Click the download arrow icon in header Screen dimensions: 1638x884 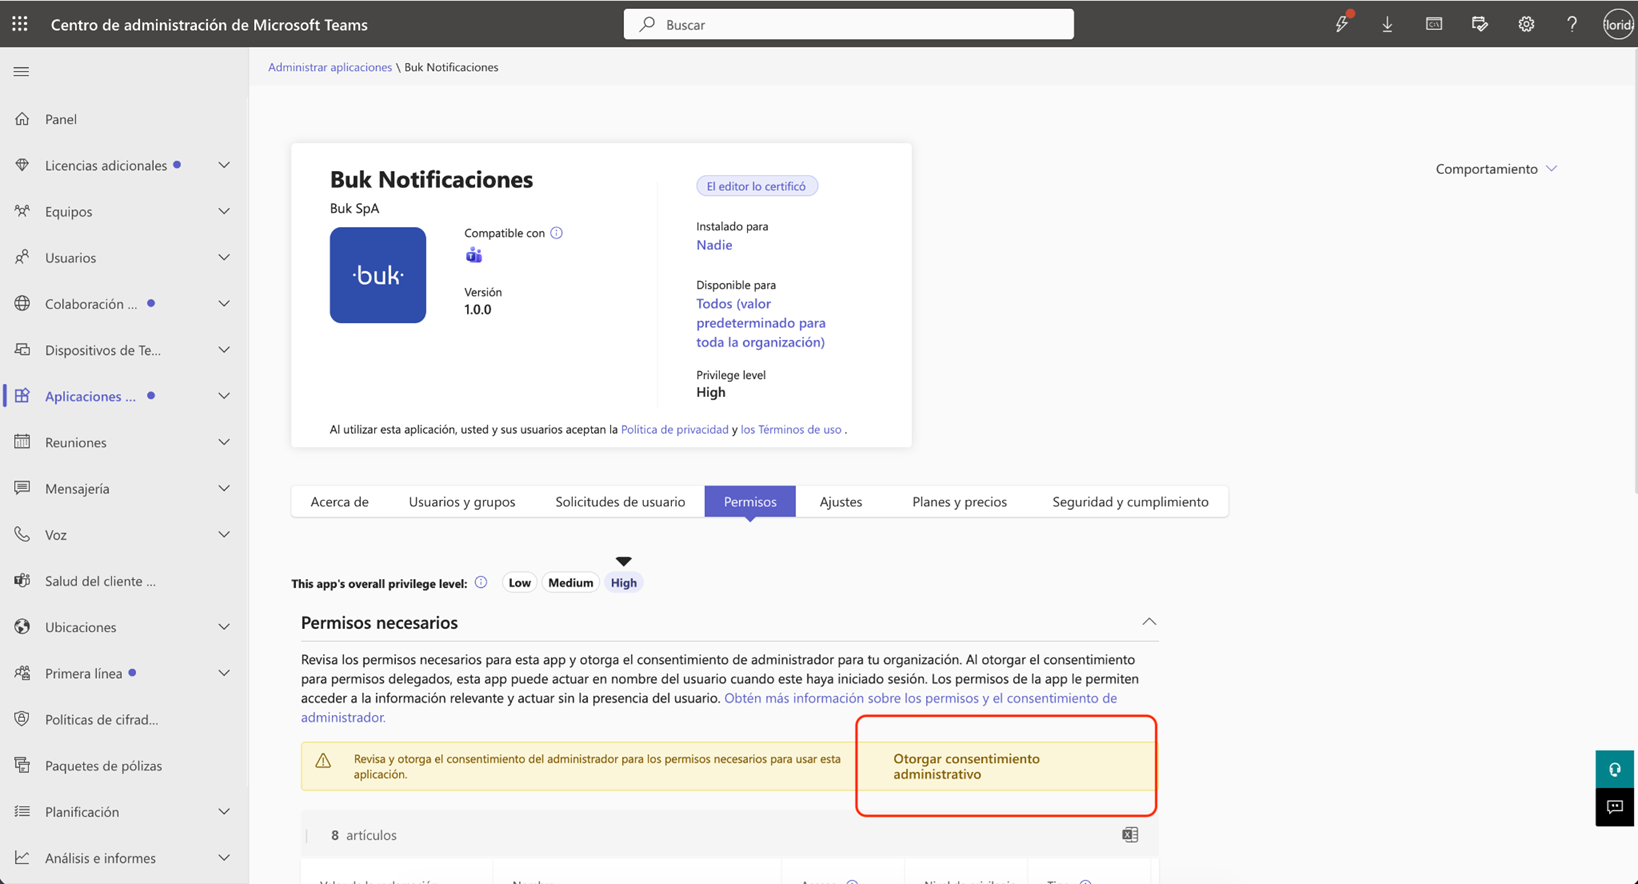[1387, 24]
